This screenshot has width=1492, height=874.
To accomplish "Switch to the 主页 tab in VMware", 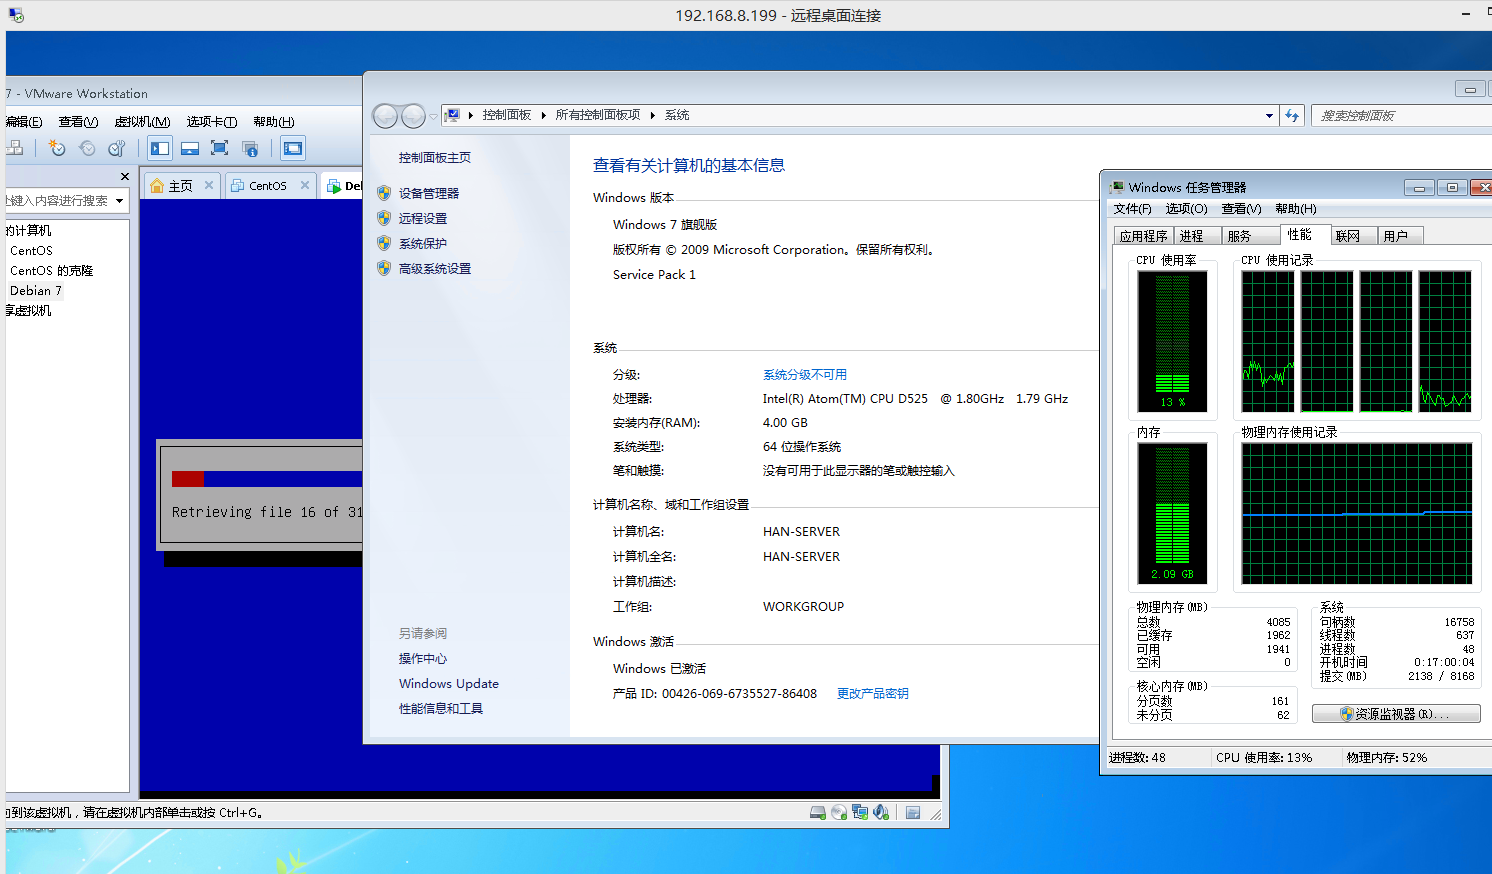I will point(180,185).
